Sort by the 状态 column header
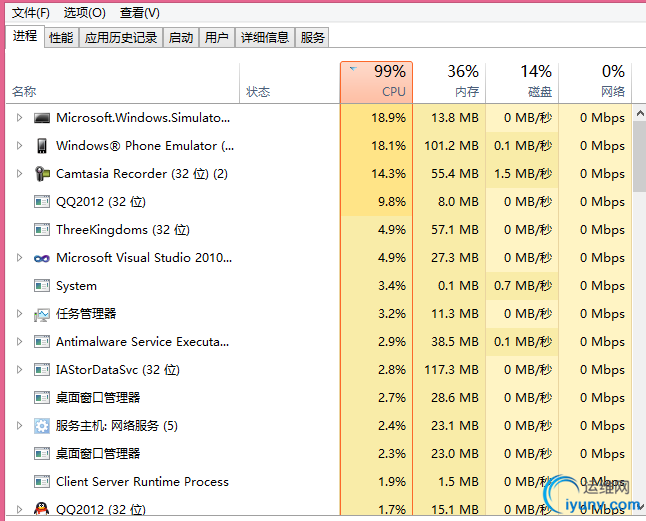 [x=290, y=83]
